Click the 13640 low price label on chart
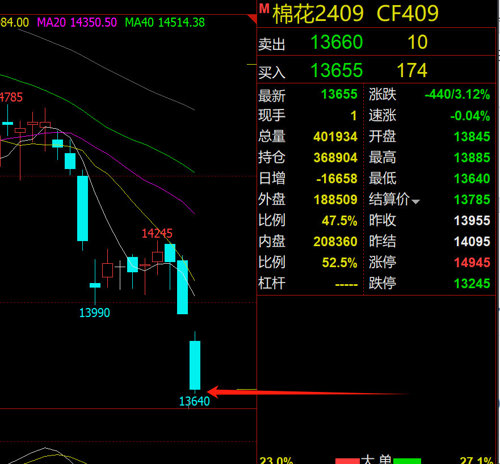 195,401
